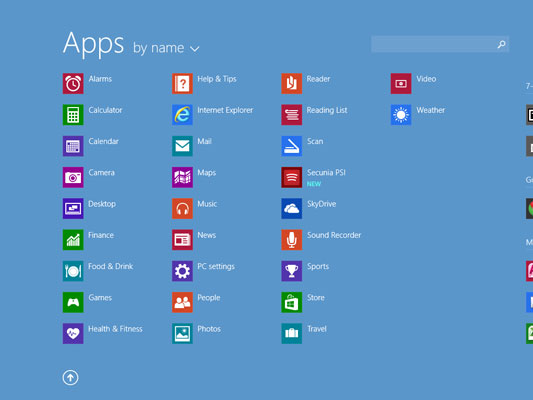Launch the Games app icon

coord(73,302)
